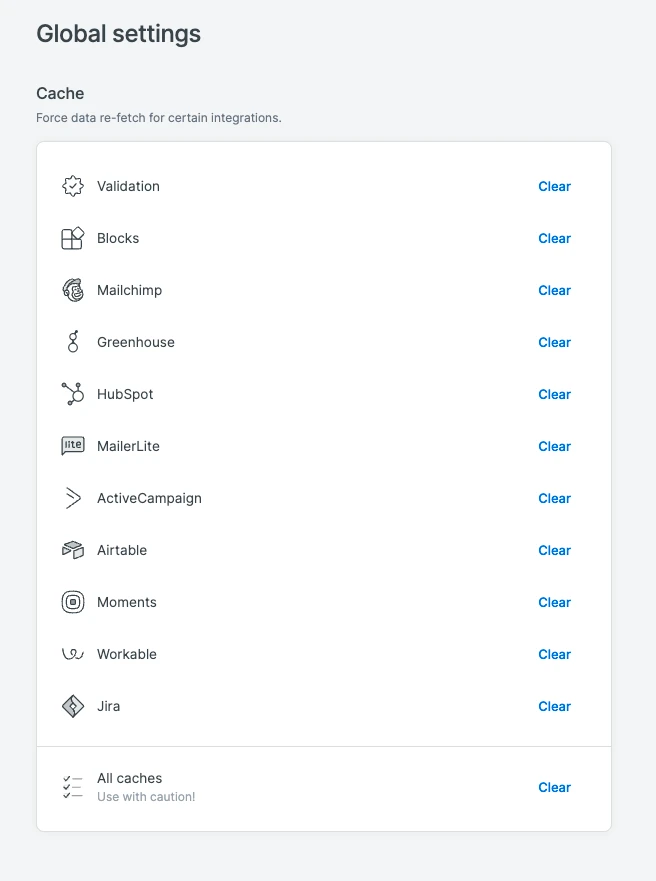This screenshot has width=656, height=881.
Task: Click the Airtable box icon
Action: click(73, 550)
